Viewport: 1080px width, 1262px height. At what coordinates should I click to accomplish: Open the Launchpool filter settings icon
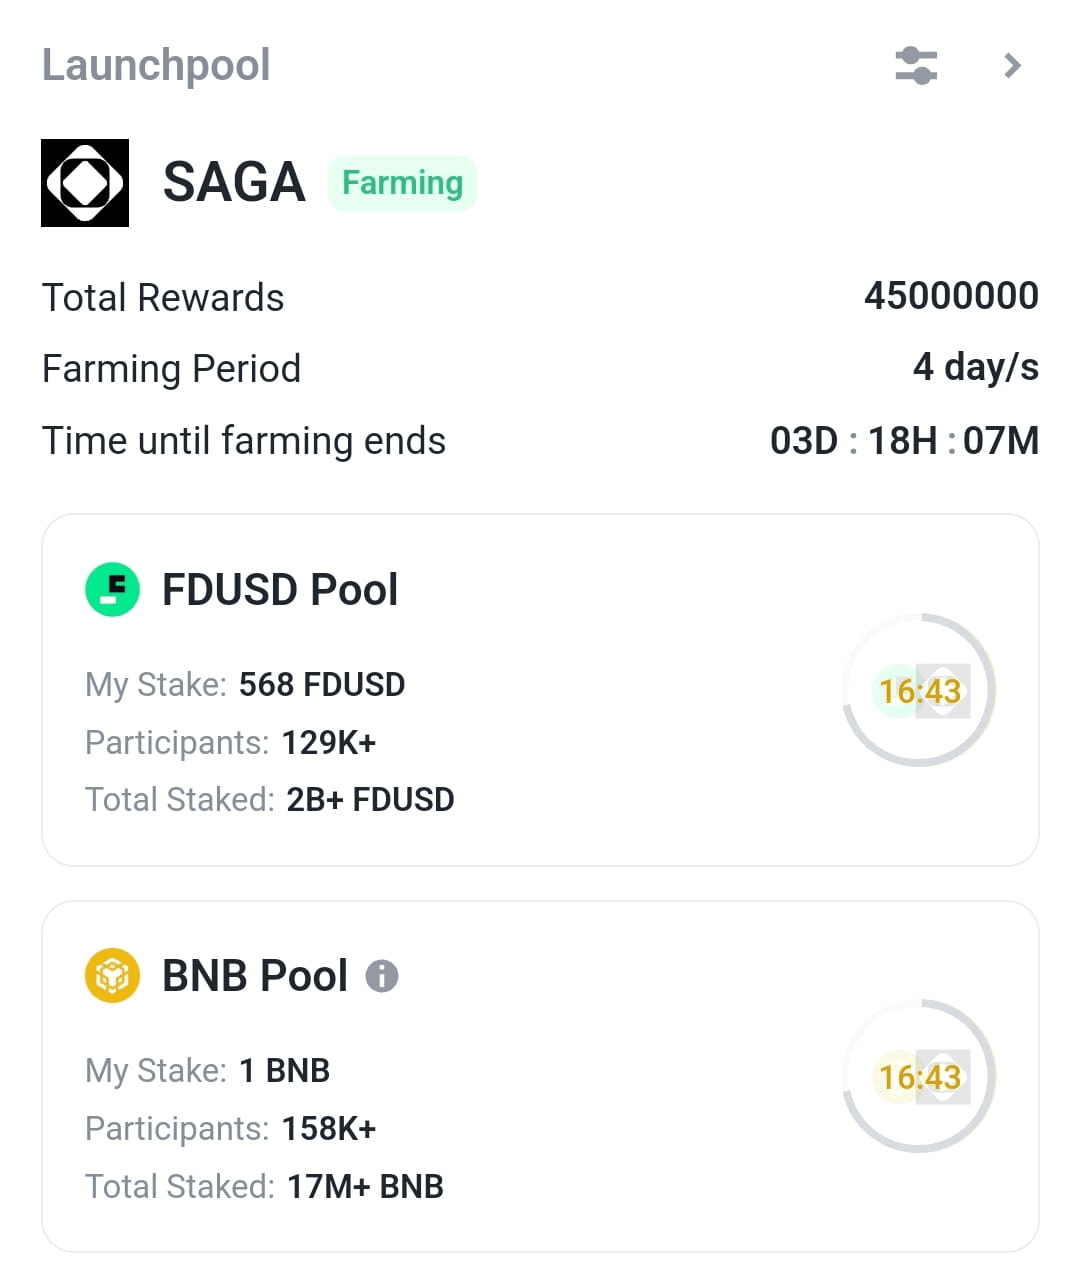pos(916,66)
